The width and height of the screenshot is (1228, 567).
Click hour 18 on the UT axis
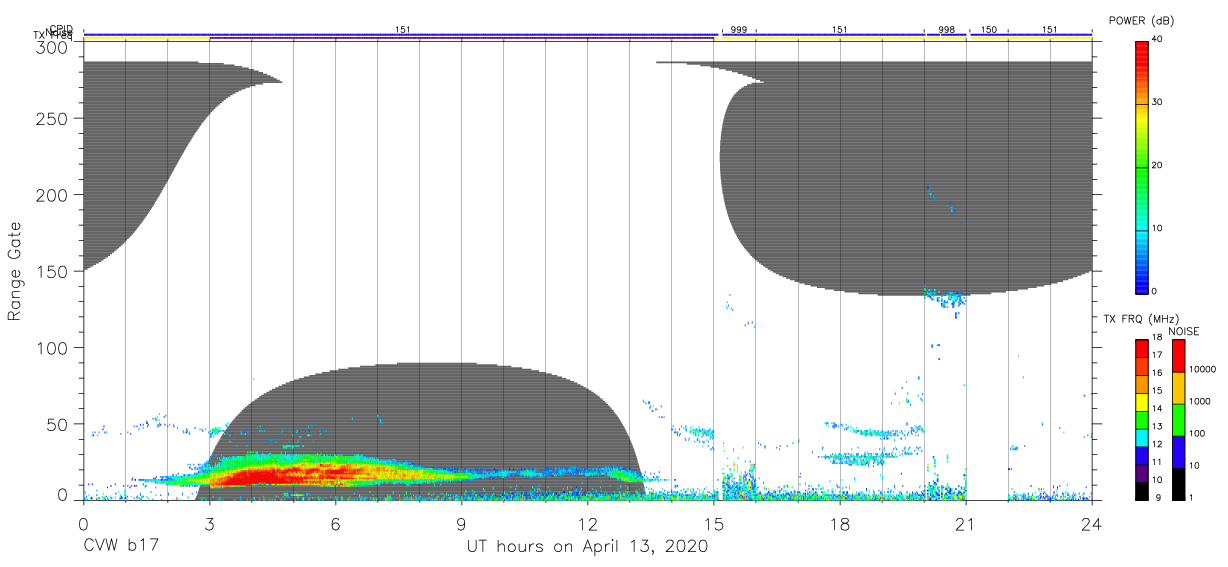840,524
